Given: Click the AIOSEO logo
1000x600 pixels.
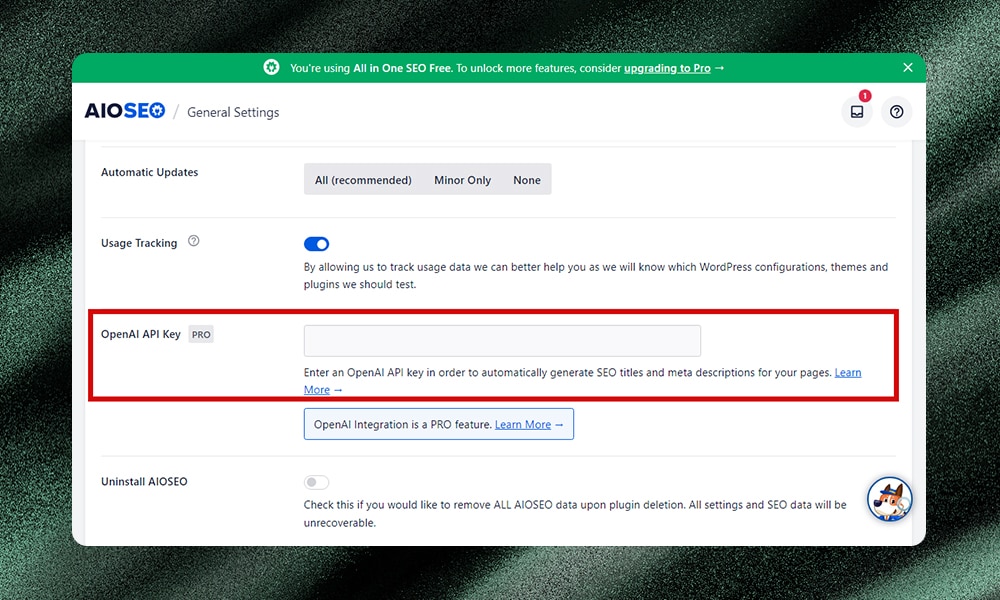Looking at the screenshot, I should [x=125, y=112].
